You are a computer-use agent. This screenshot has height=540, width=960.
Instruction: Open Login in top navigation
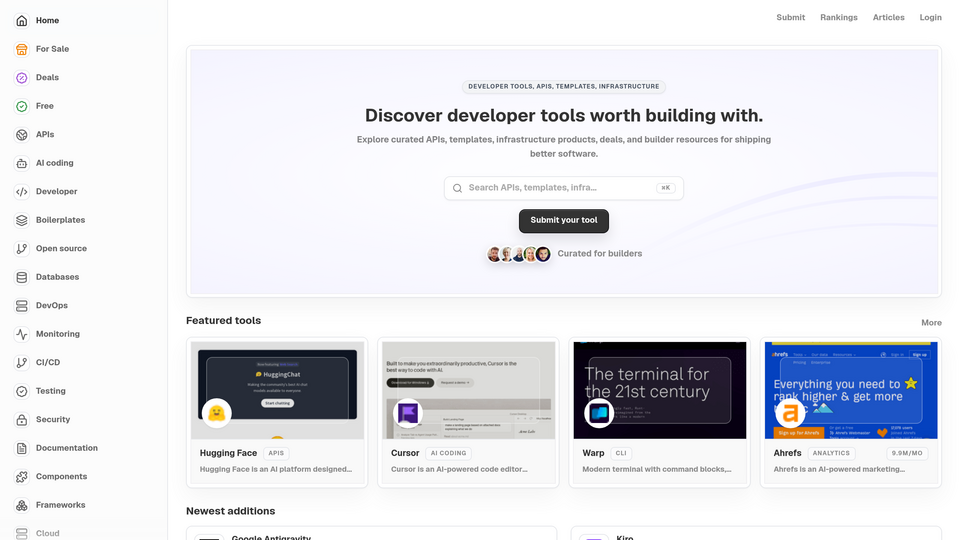[x=931, y=17]
